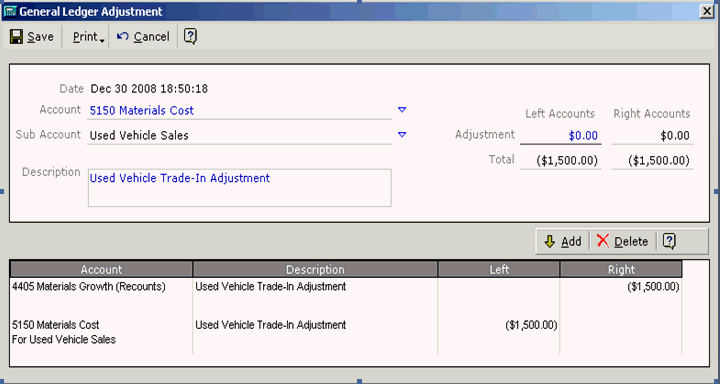Click the Description text box
This screenshot has width=720, height=384.
240,188
